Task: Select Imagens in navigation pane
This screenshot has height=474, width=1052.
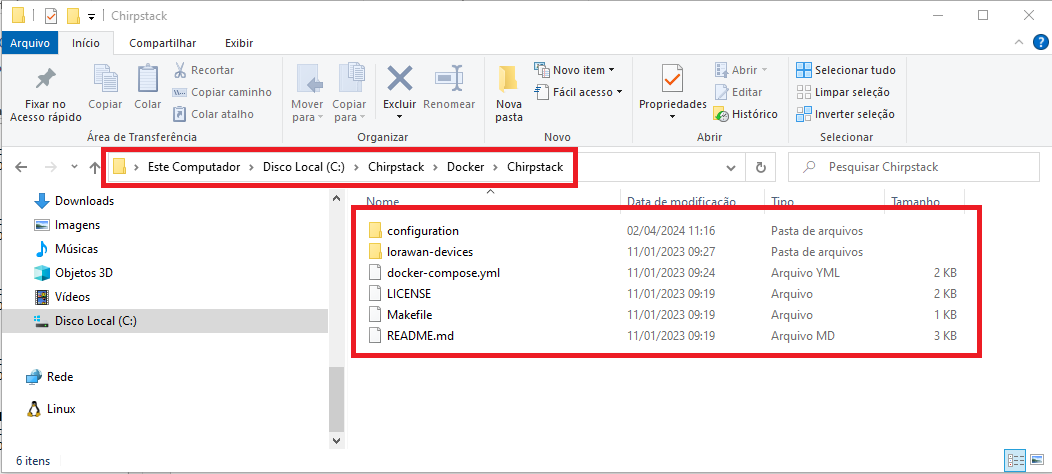Action: [x=67, y=225]
